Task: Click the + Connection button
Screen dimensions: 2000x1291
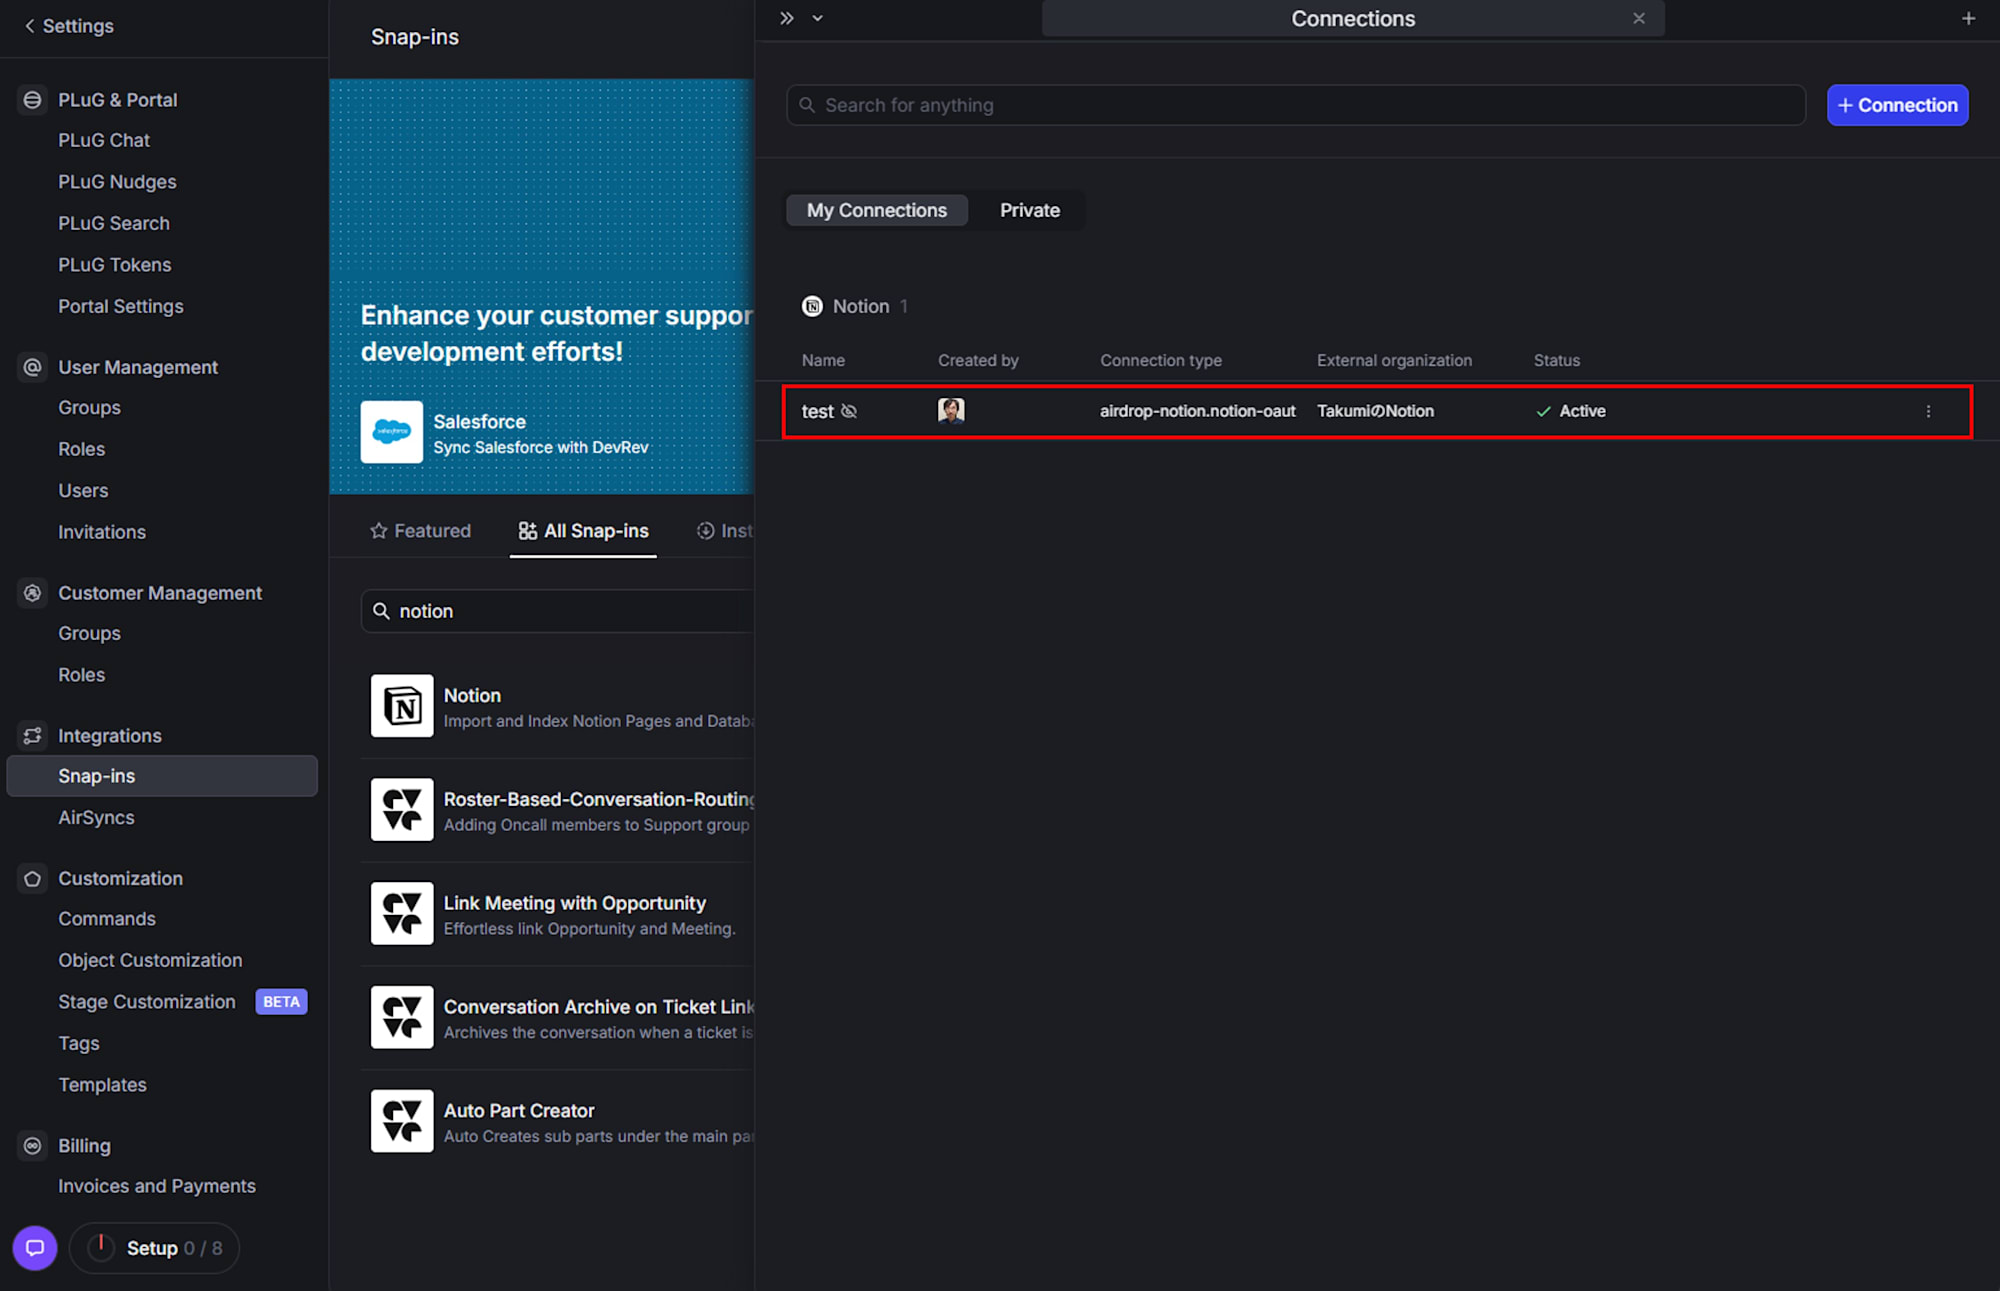Action: (1897, 105)
